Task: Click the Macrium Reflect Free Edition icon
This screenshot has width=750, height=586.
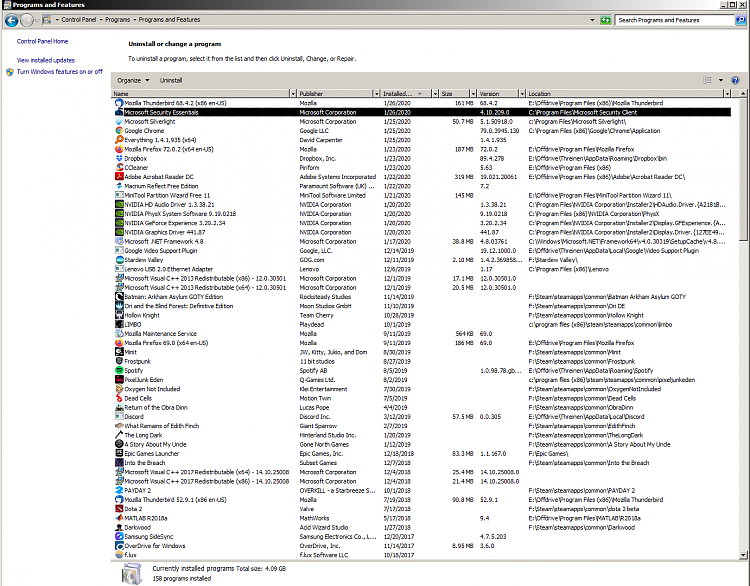Action: 119,186
